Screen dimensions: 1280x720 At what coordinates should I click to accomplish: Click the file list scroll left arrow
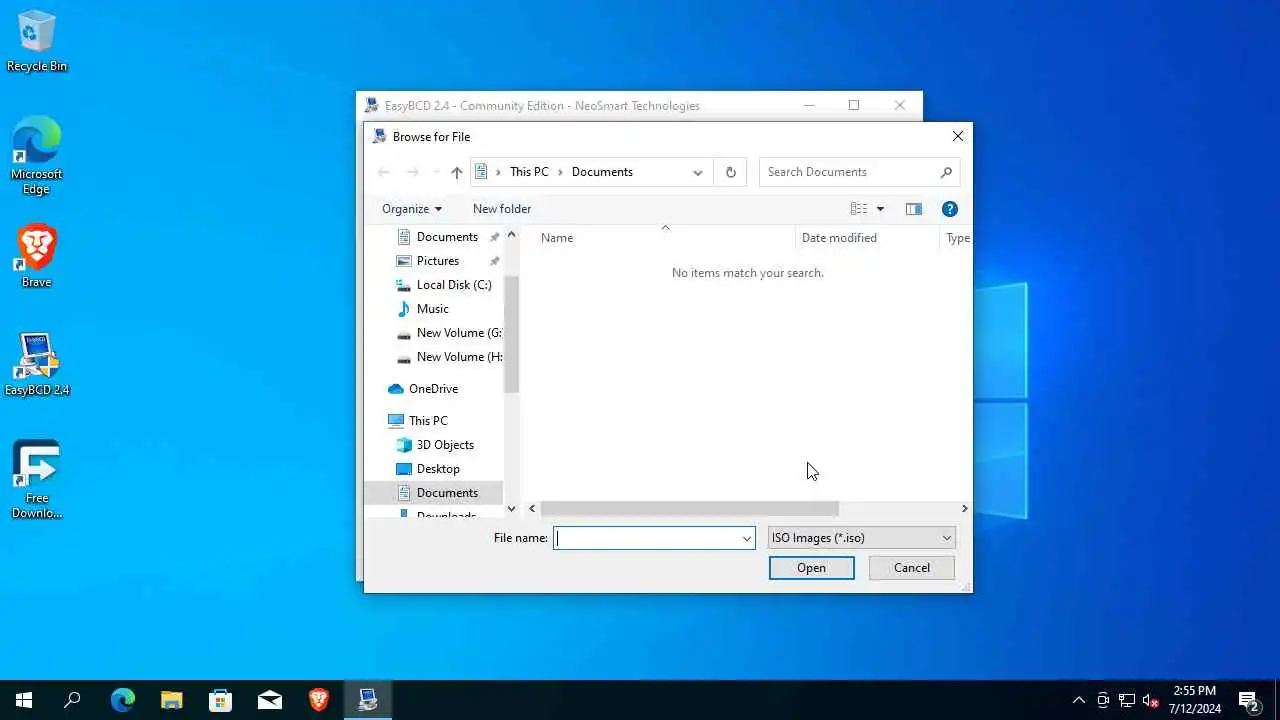(532, 509)
